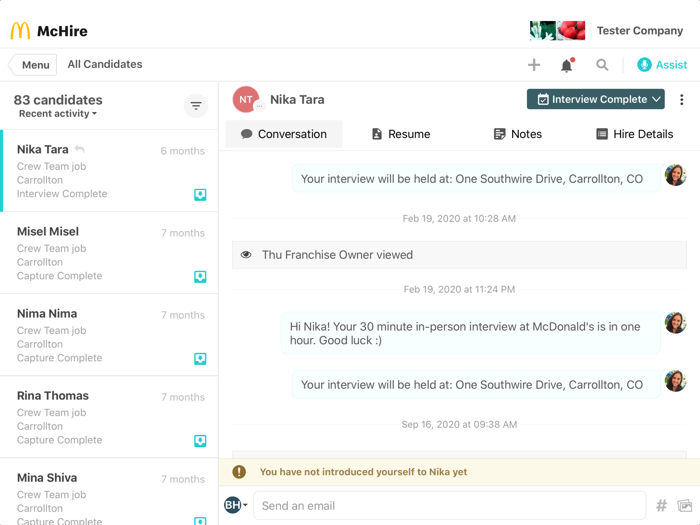Click the McHire golden arches logo

(20, 31)
